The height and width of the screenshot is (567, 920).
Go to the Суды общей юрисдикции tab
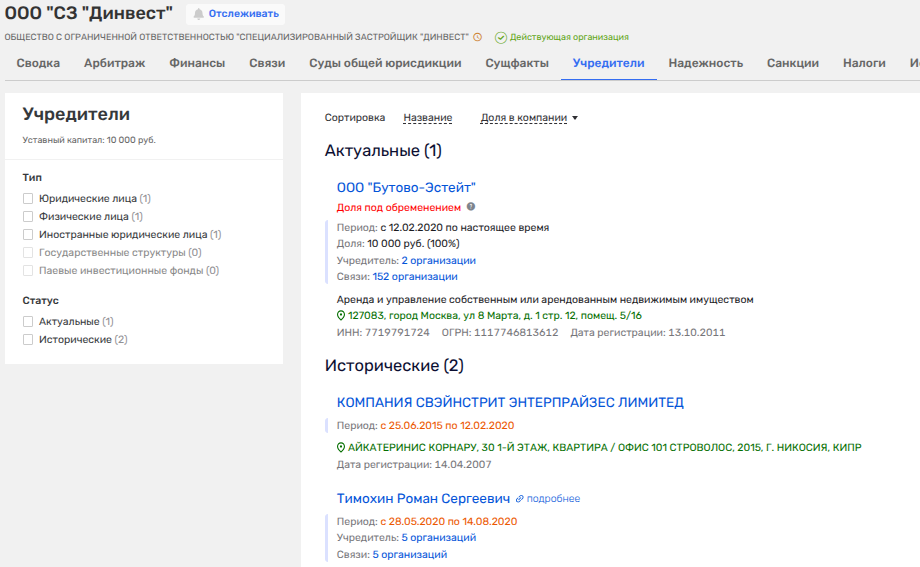385,63
